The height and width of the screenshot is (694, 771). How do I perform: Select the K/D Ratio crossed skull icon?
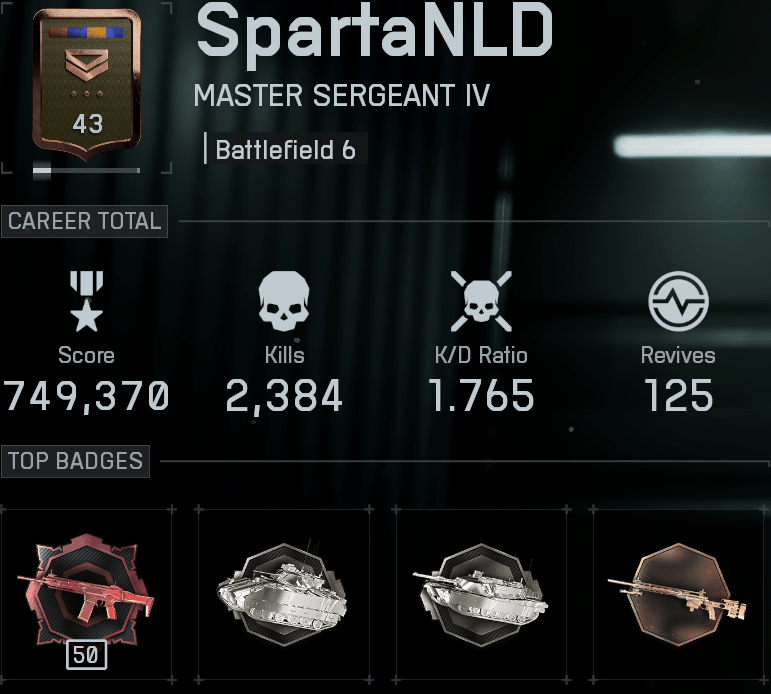point(481,301)
